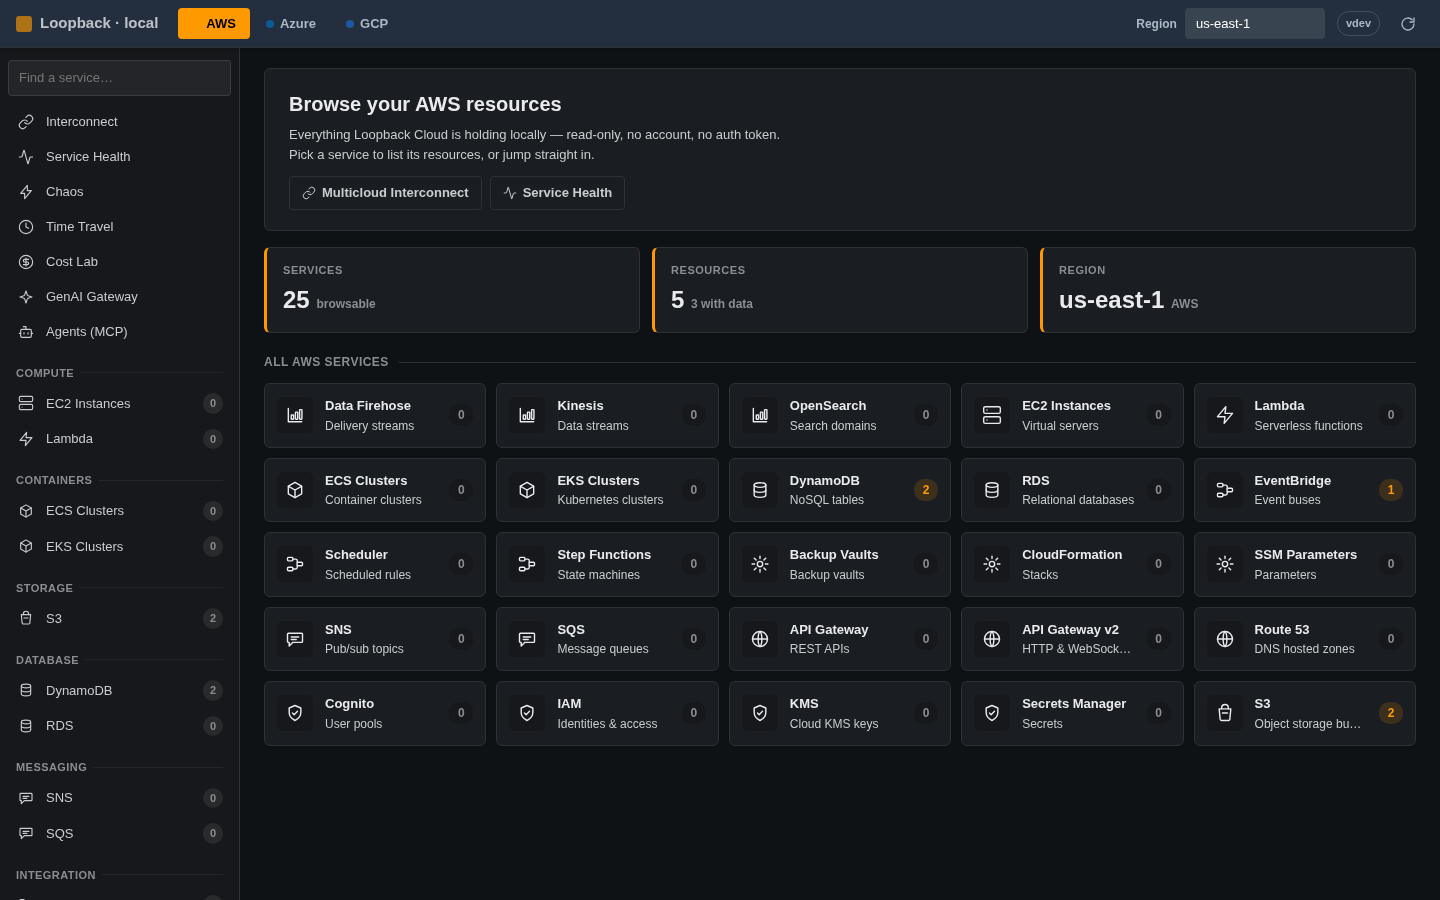Viewport: 1440px width, 900px height.
Task: Click the EventBridge card count badge 1
Action: 1391,490
